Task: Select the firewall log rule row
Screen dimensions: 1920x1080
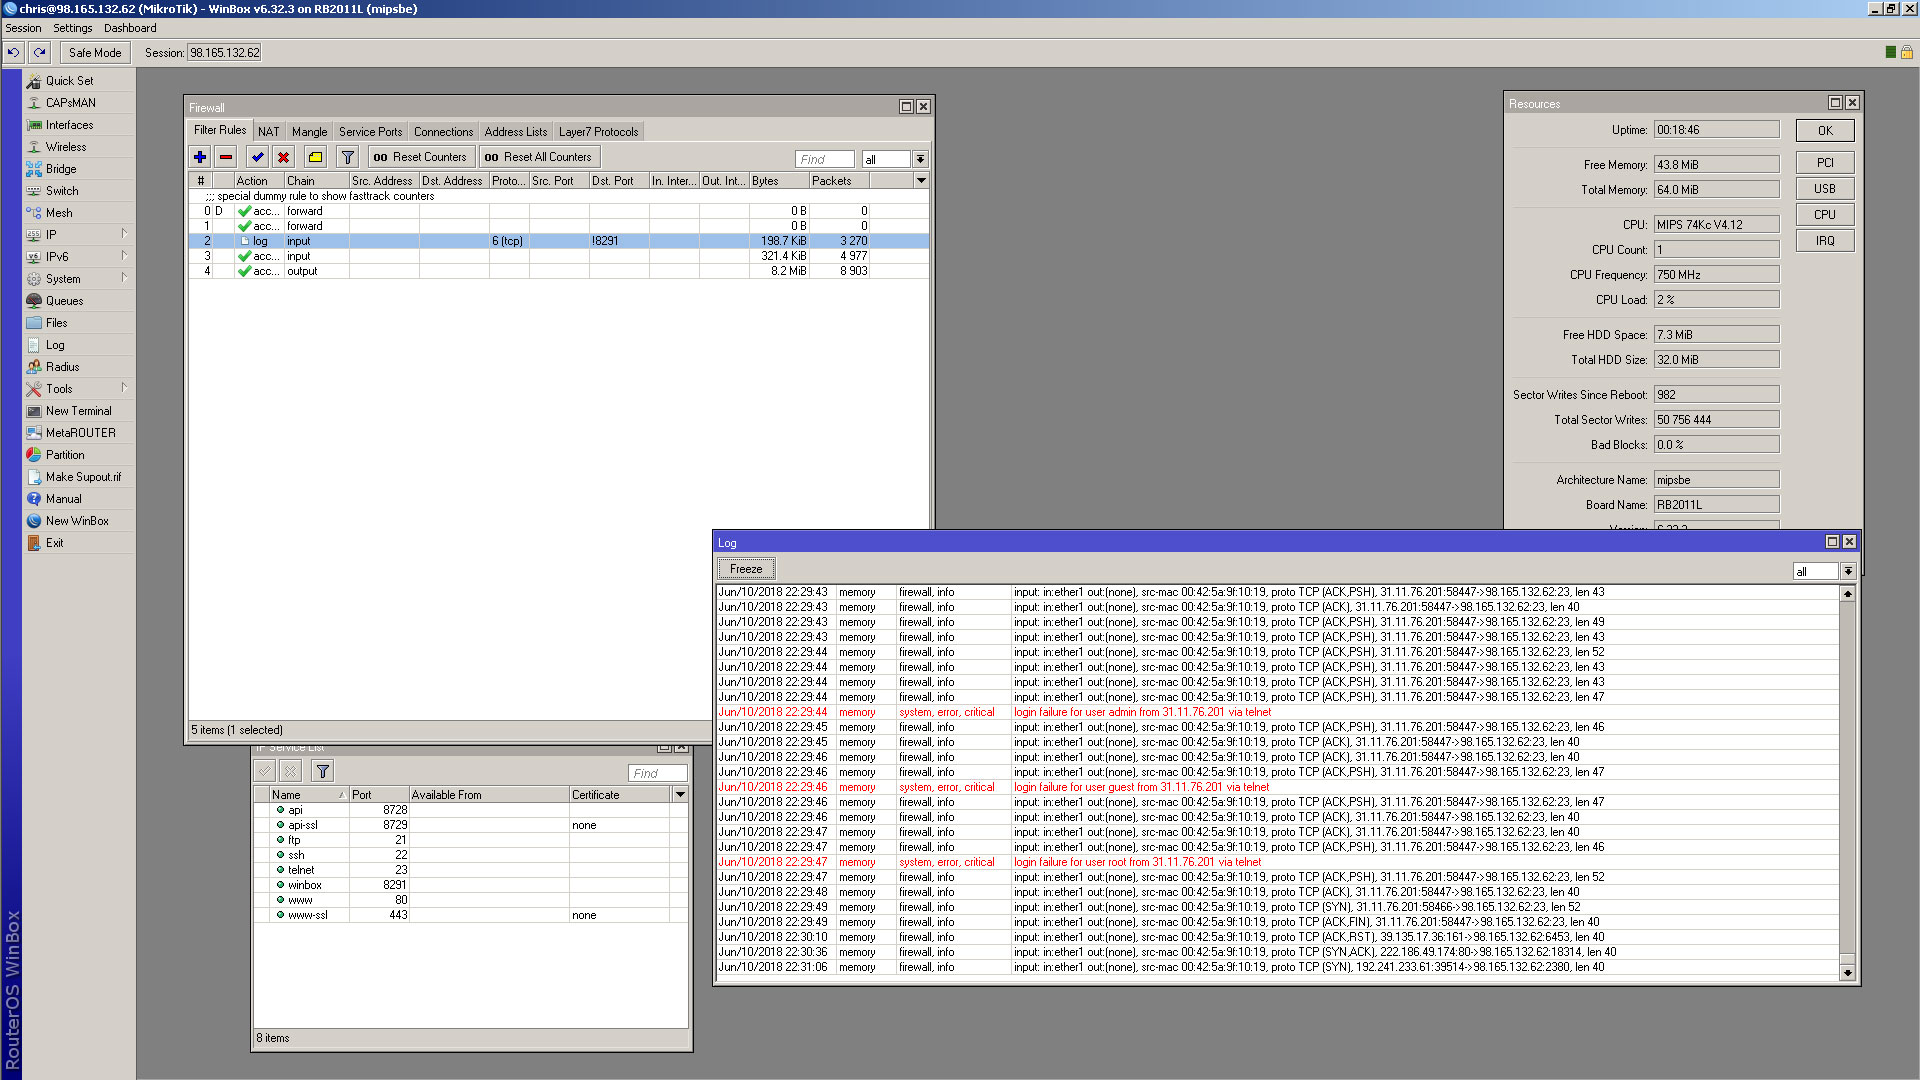Action: [558, 241]
